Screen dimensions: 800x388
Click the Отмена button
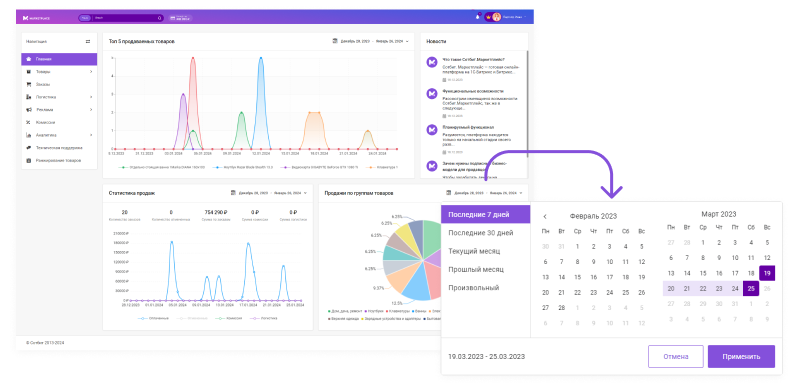[676, 356]
